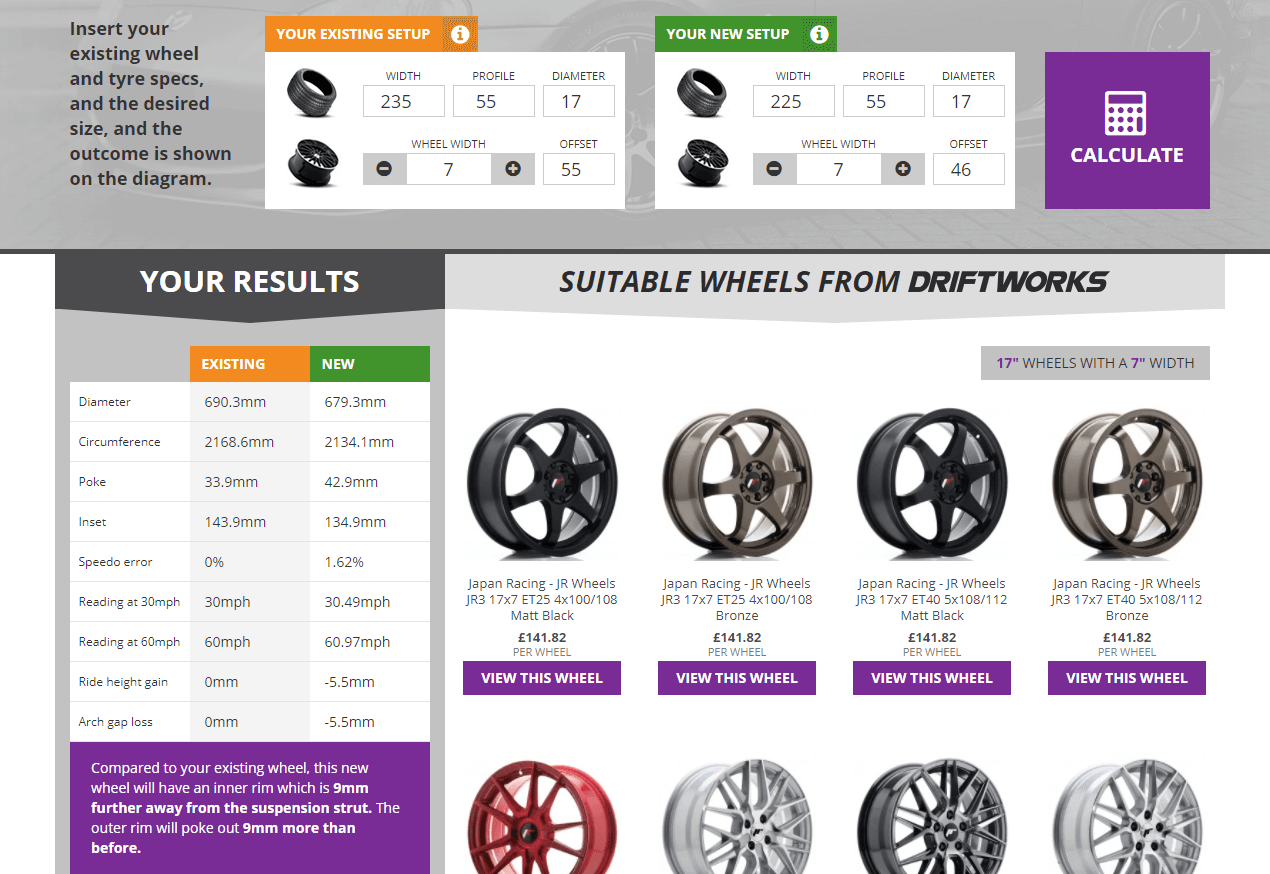Select new reading 30.49mph

click(357, 602)
